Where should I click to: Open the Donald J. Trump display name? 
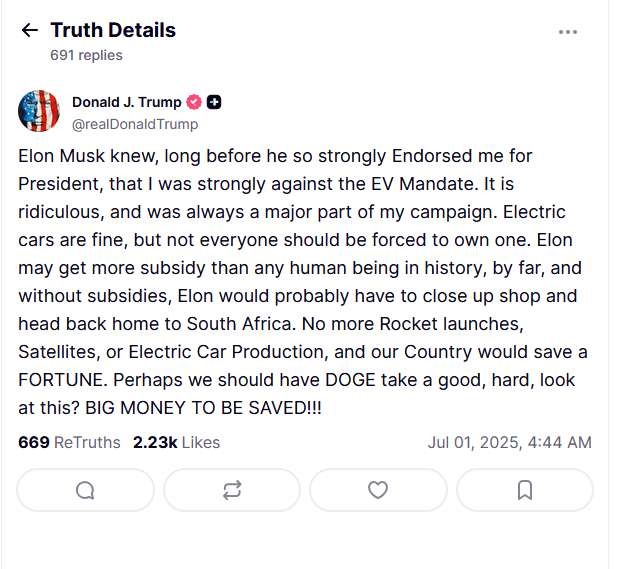(126, 102)
